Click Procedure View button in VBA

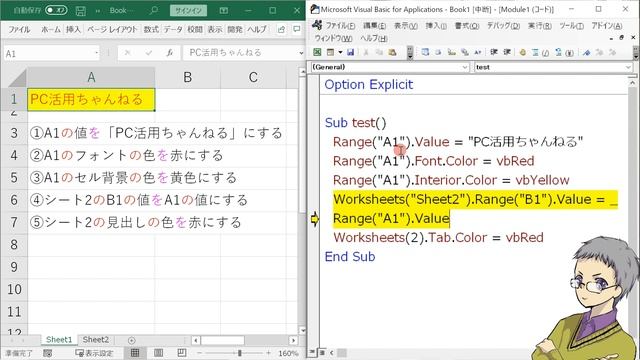tap(313, 352)
